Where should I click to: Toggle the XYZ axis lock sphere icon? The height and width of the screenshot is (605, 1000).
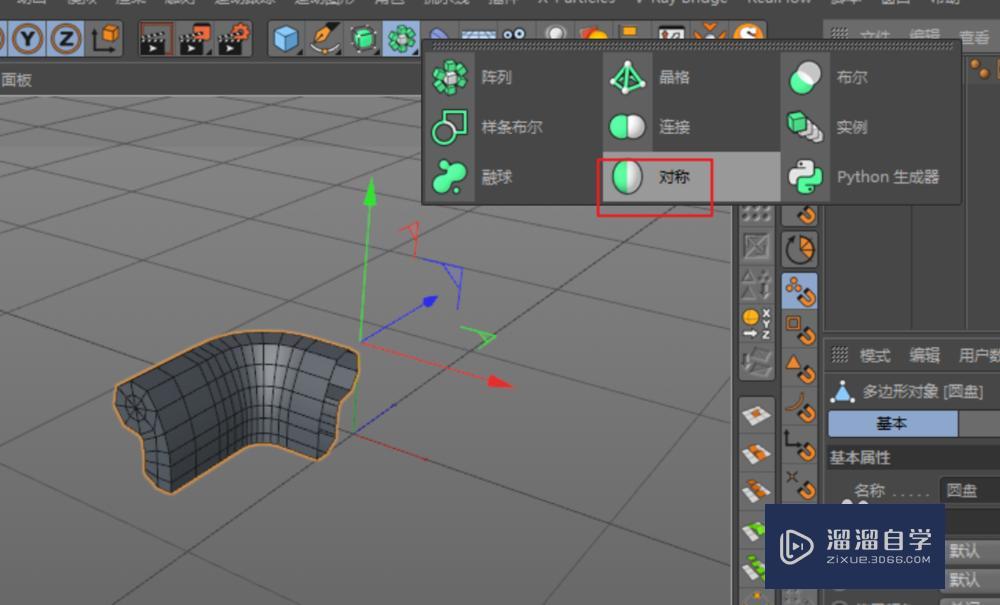[x=756, y=324]
